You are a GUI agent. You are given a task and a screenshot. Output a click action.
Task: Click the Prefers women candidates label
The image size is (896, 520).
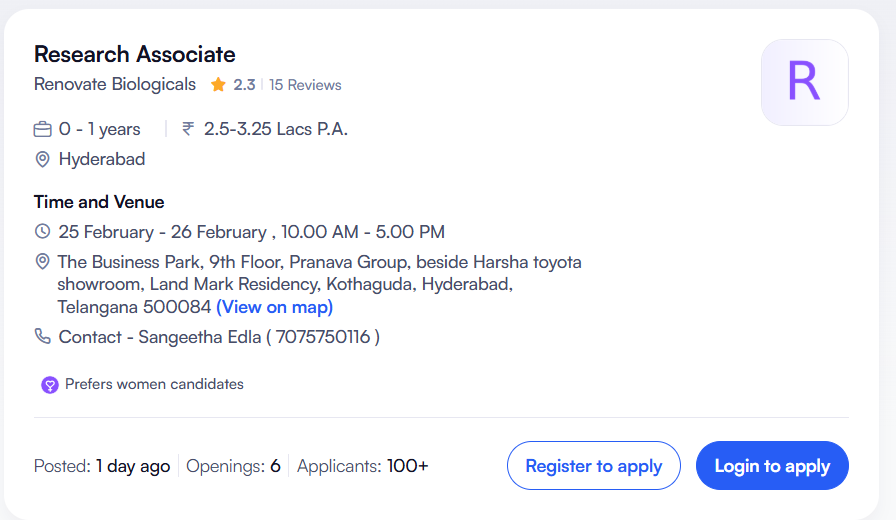[x=154, y=384]
